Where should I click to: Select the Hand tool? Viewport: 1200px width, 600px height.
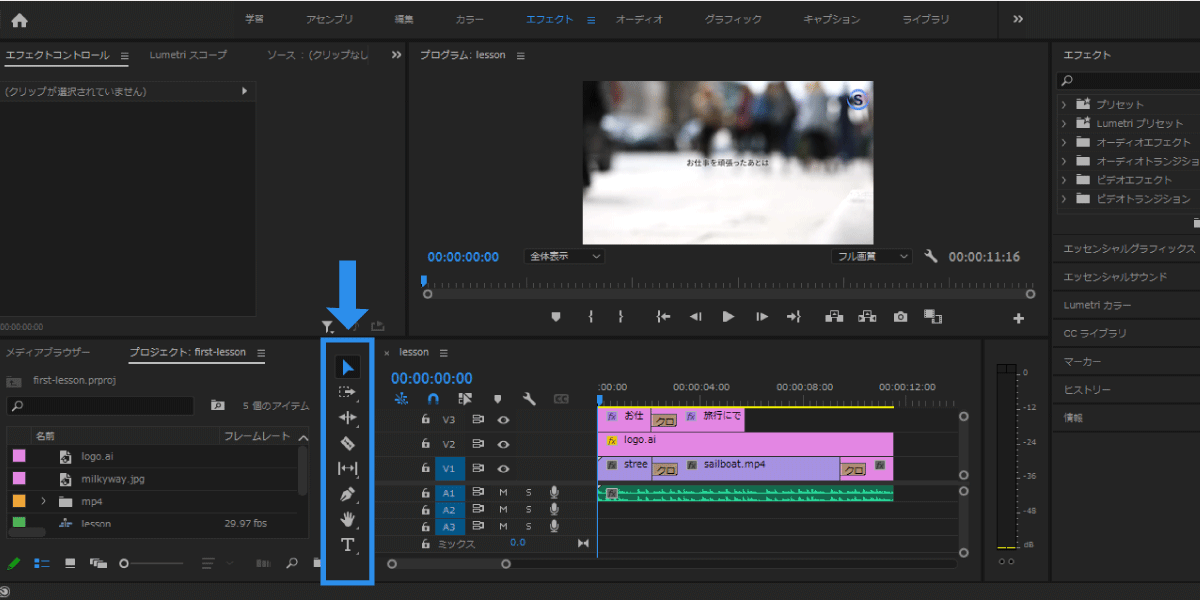click(x=347, y=519)
